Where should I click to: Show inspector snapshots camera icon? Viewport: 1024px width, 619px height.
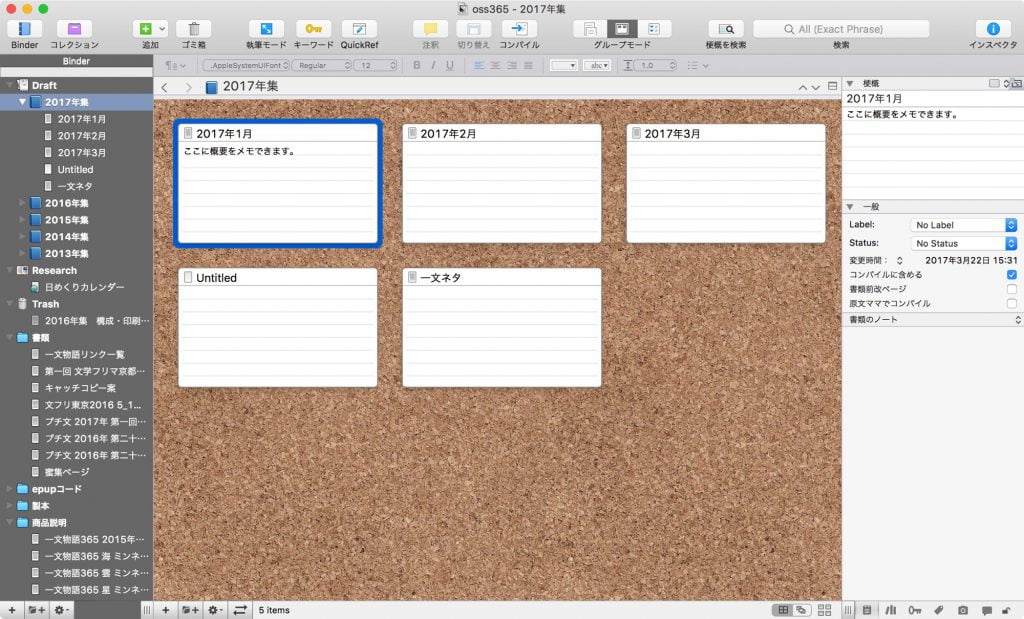[x=963, y=610]
